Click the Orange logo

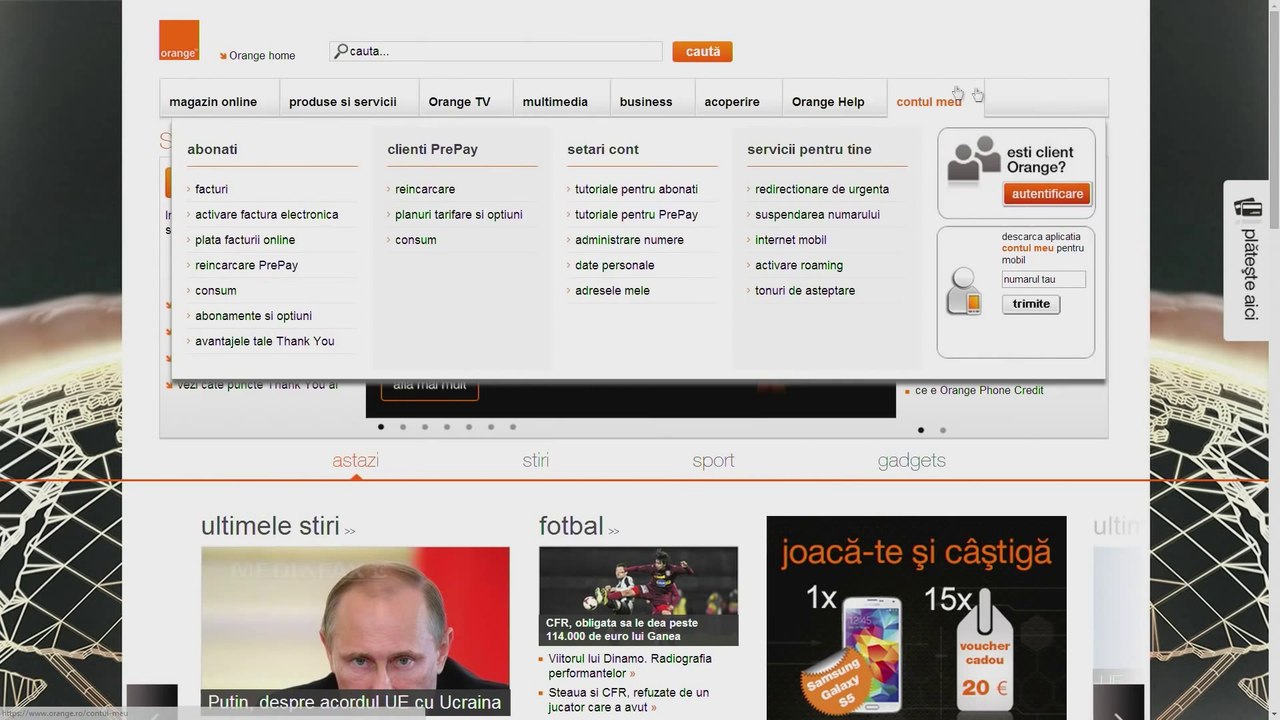[179, 40]
